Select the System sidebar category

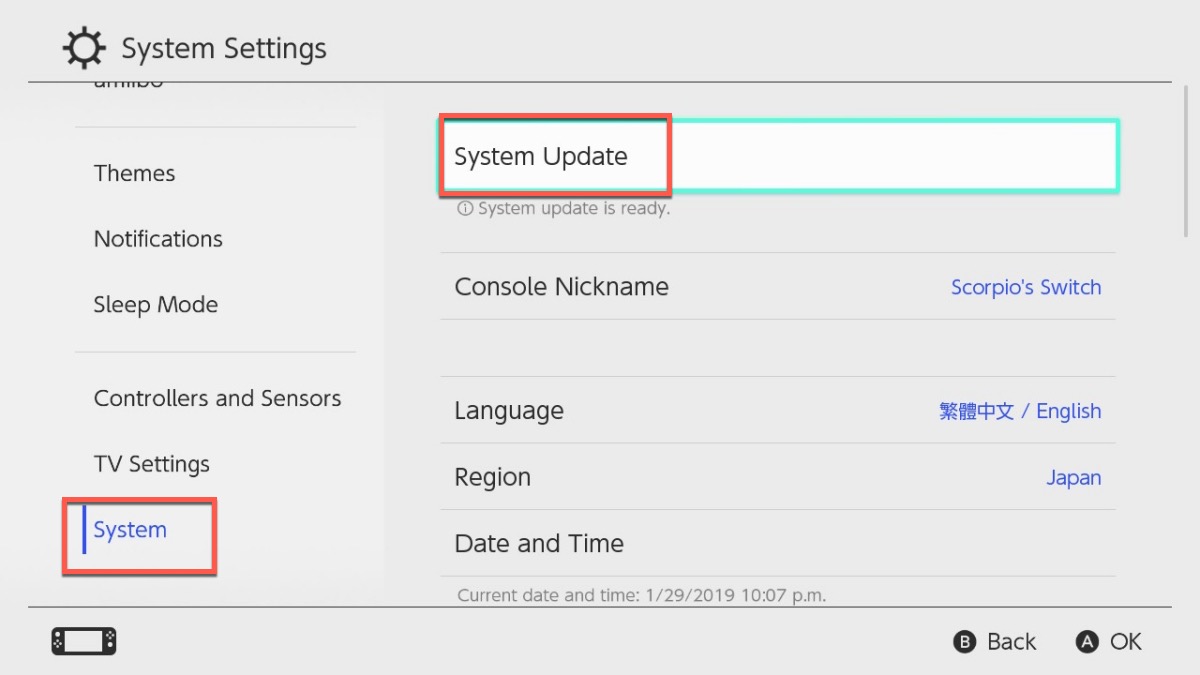click(x=130, y=530)
